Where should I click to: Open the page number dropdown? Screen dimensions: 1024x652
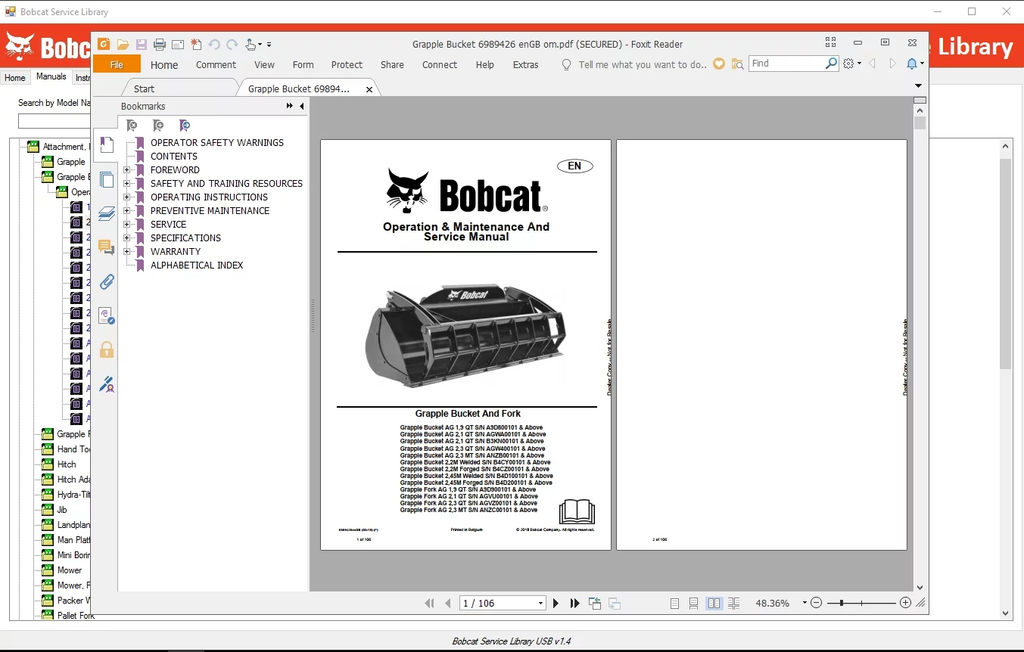point(541,603)
